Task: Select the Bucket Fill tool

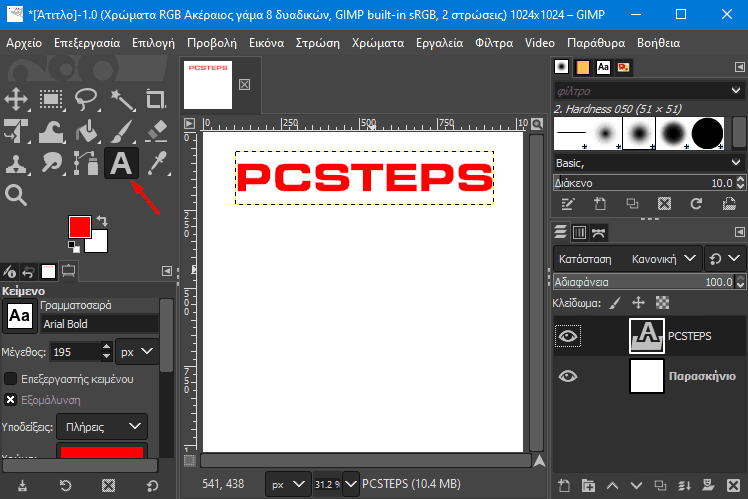Action: coord(86,131)
